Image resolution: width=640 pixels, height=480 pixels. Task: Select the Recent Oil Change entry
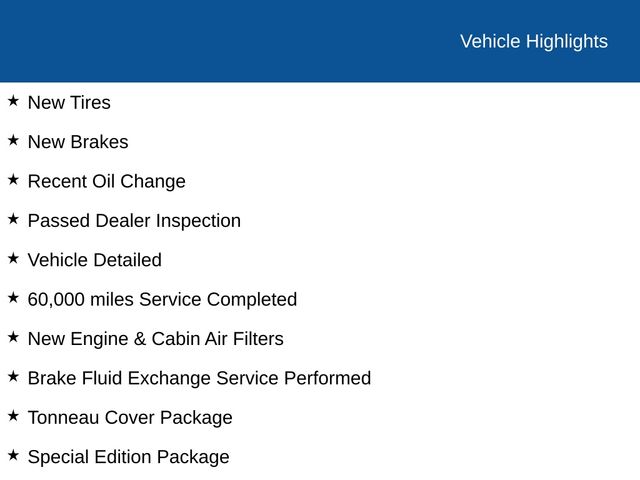[x=107, y=182]
